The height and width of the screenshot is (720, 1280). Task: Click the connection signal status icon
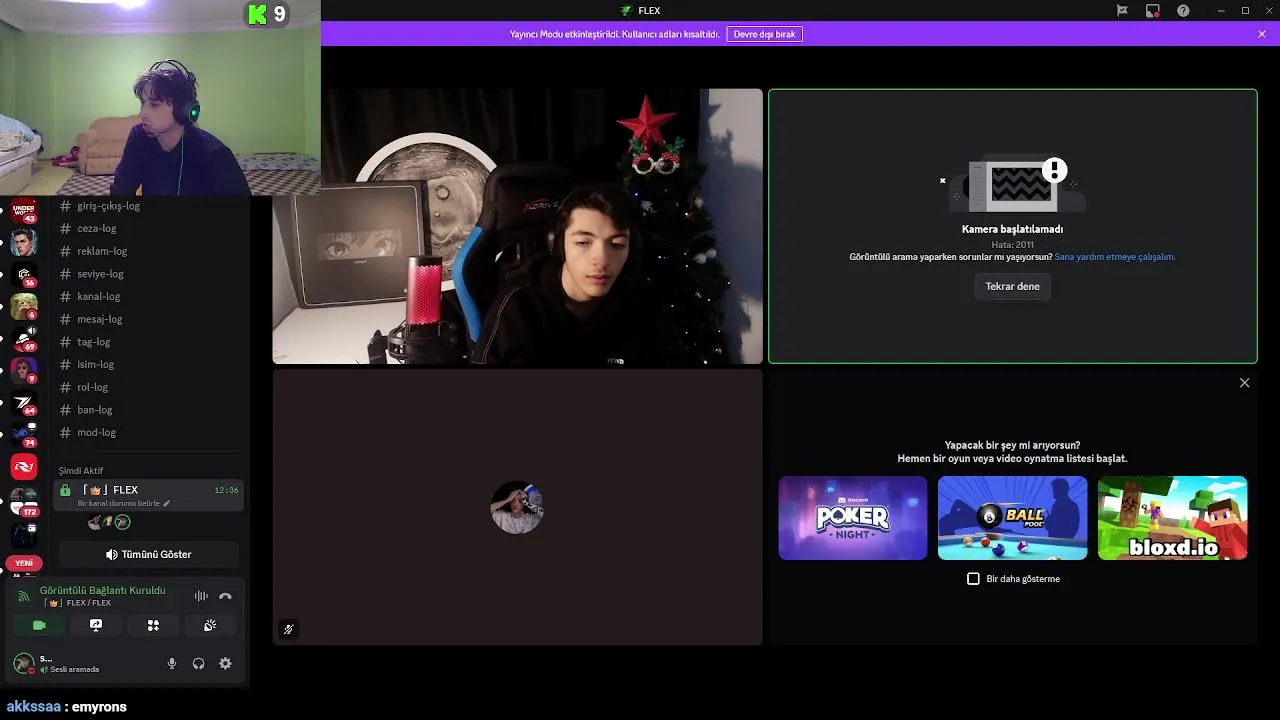point(24,596)
